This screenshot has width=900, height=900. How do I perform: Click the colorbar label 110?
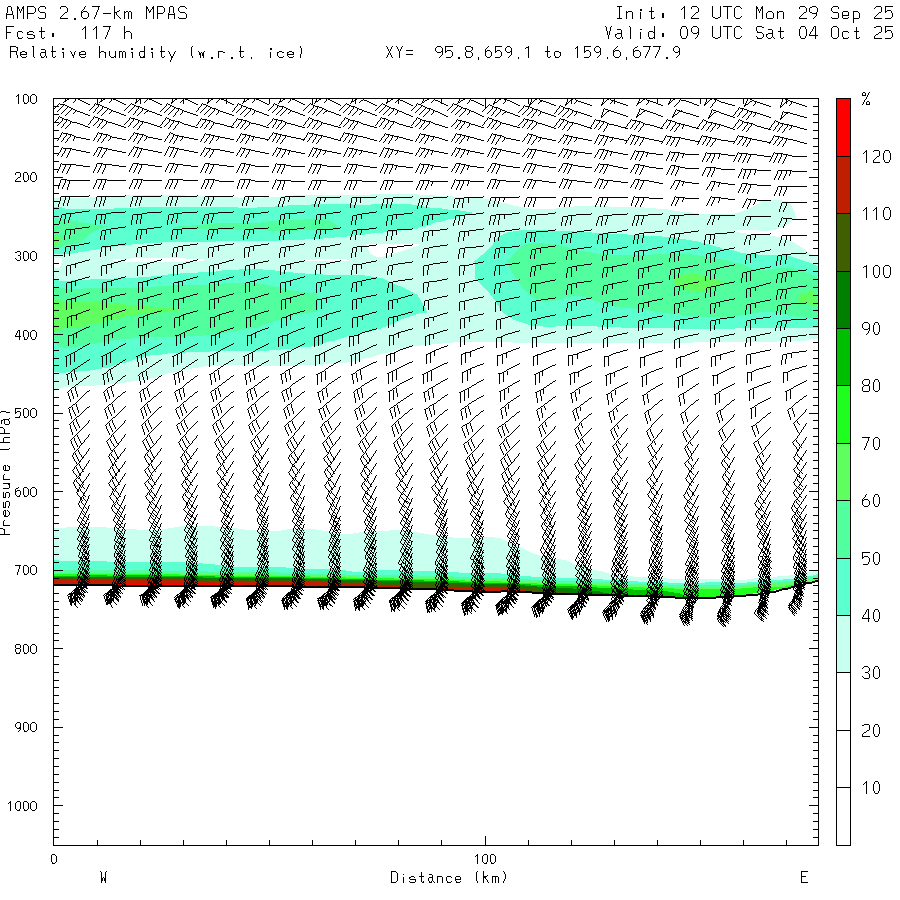pos(876,214)
